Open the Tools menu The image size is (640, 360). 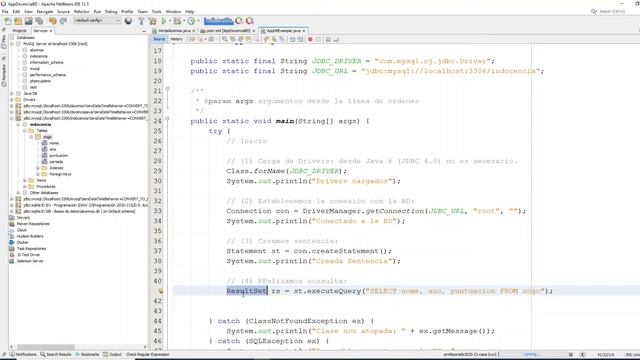tap(157, 12)
